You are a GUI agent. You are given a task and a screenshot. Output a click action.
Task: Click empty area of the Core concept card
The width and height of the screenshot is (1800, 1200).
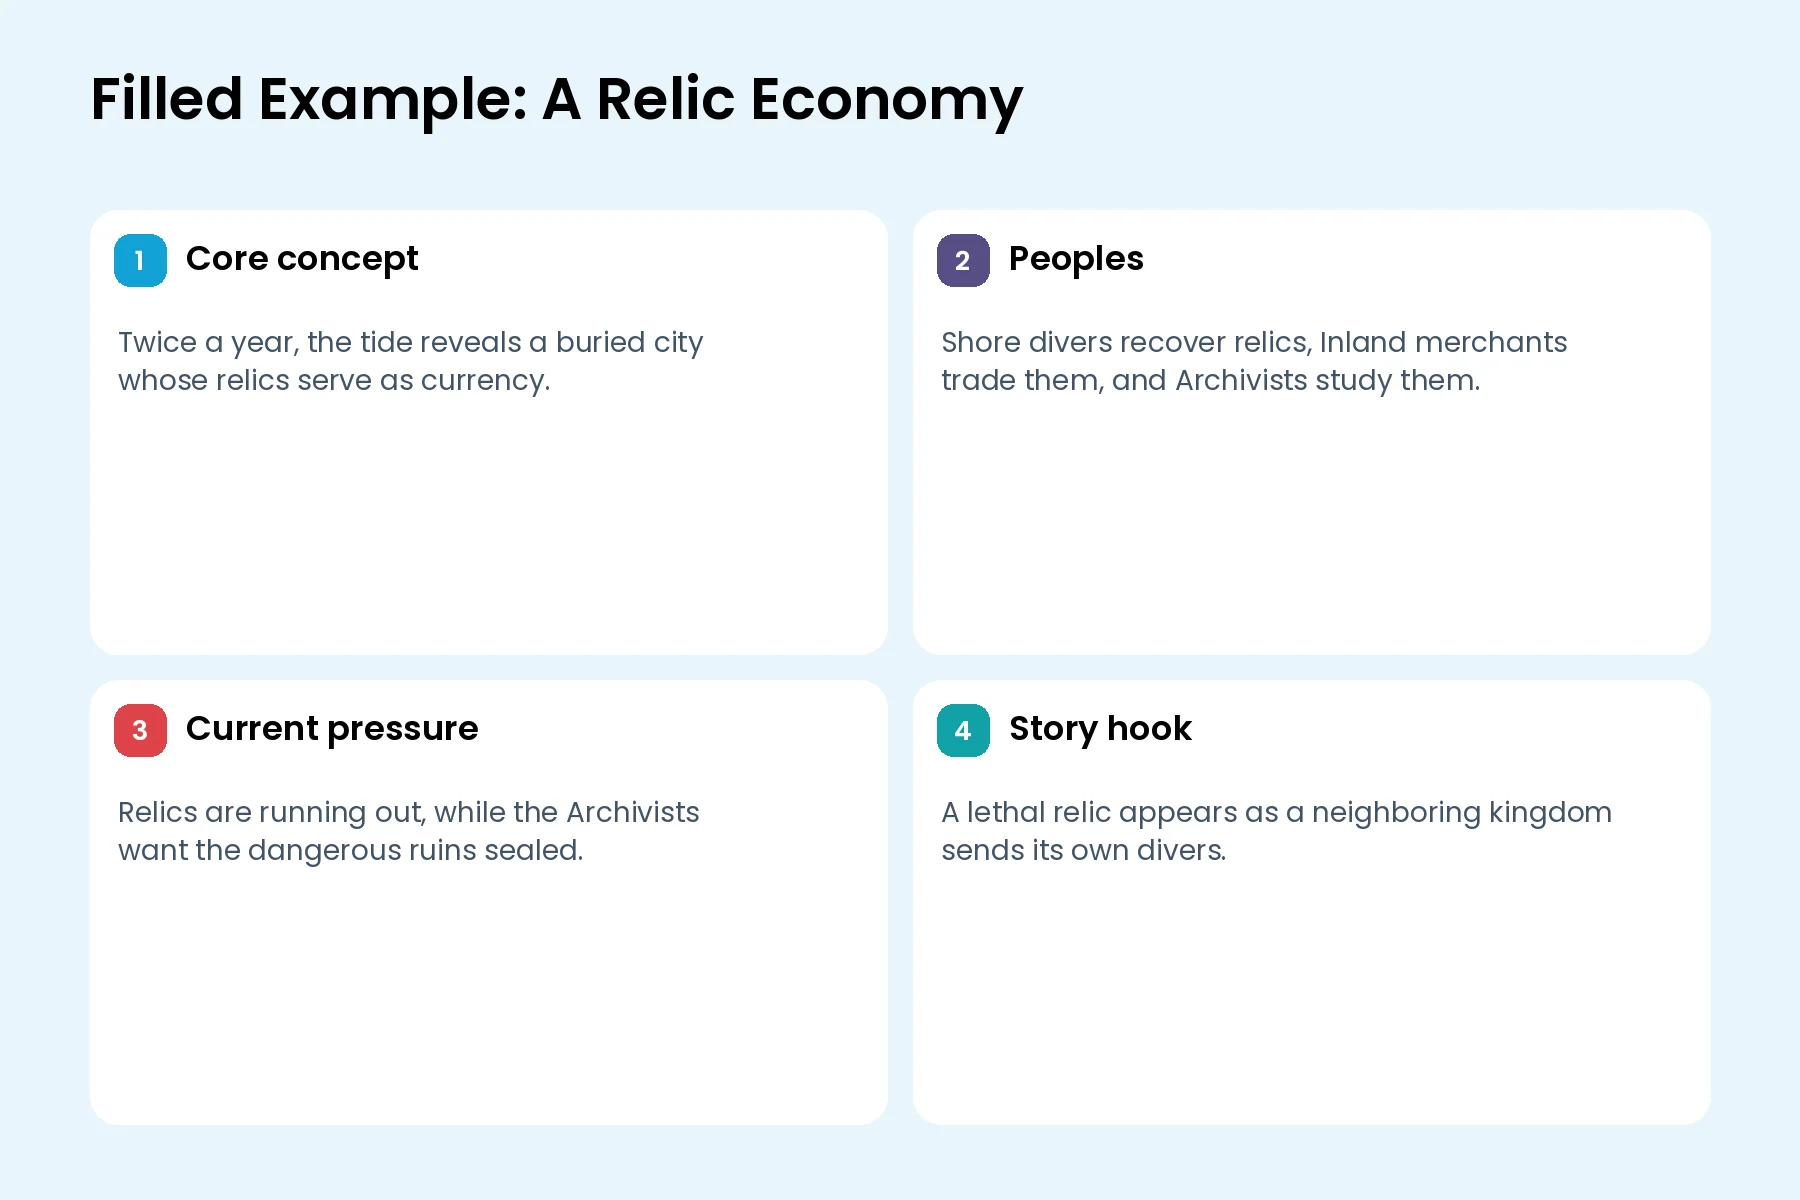click(x=489, y=530)
